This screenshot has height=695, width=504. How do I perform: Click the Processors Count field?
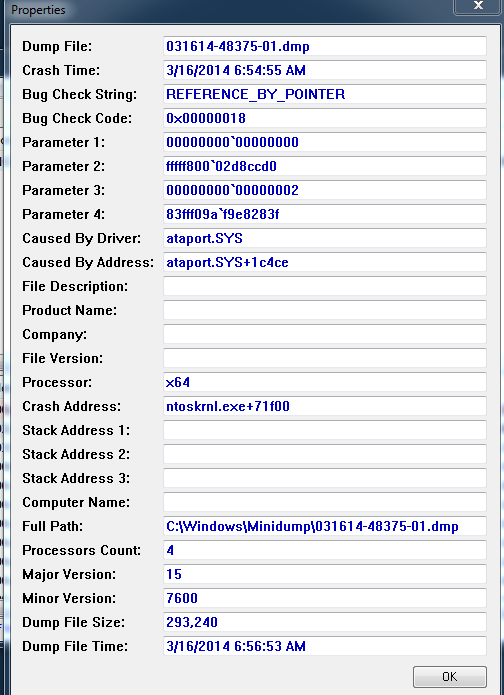pyautogui.click(x=324, y=550)
